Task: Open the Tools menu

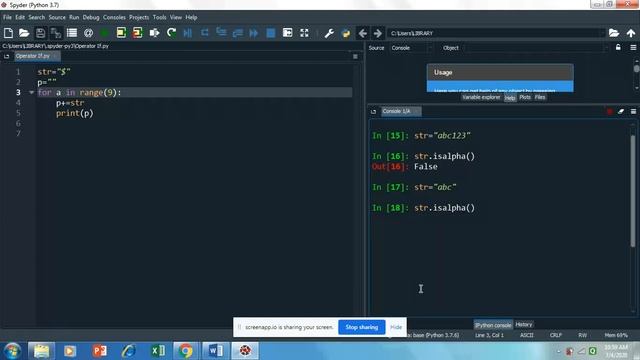Action: 160,18
